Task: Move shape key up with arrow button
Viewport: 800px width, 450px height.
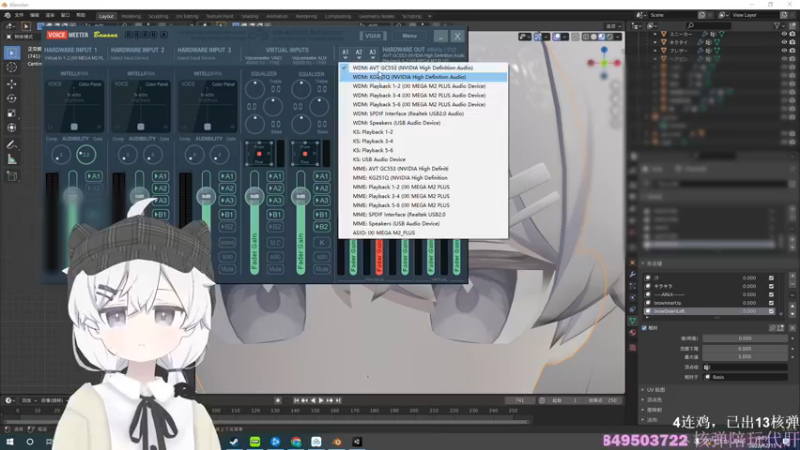Action: (x=792, y=307)
